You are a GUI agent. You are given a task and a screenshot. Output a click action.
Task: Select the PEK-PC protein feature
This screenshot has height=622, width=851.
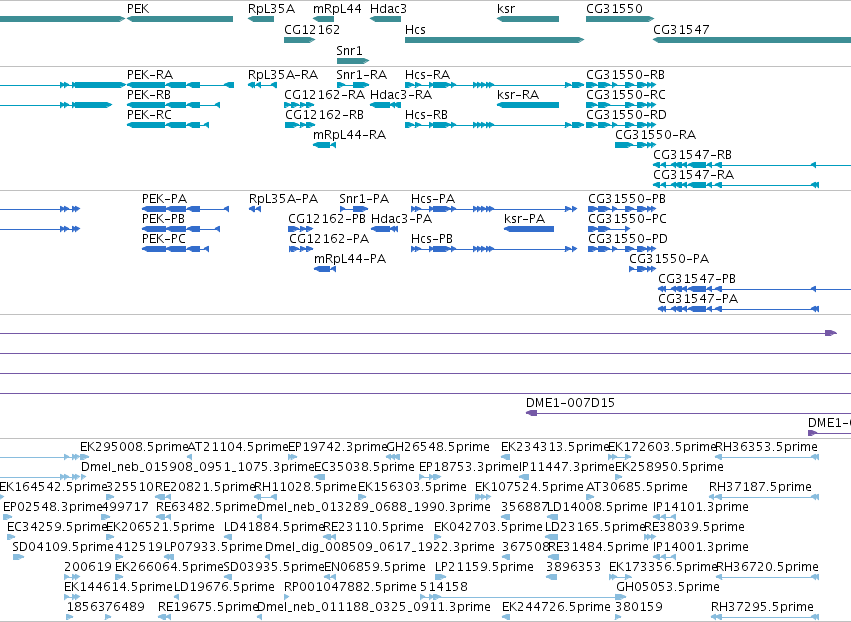tap(175, 249)
